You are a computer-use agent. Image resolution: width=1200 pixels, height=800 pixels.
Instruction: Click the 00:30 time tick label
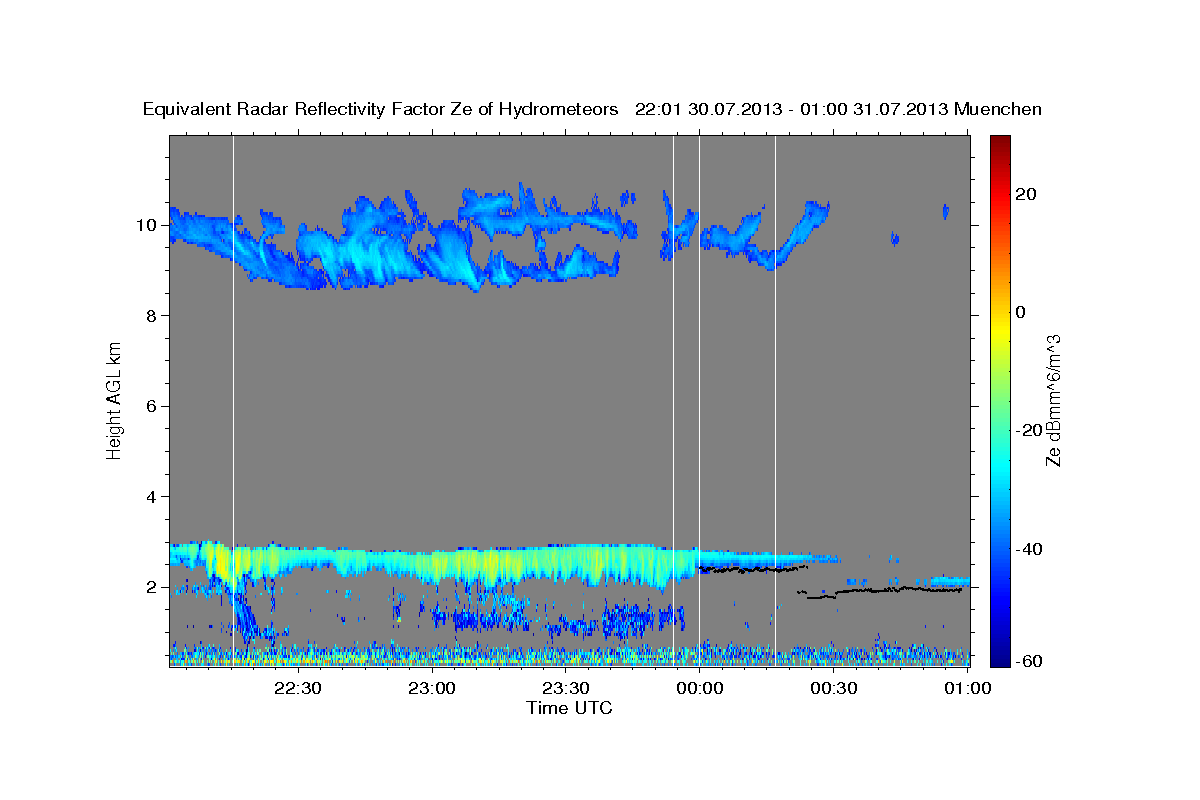point(833,688)
